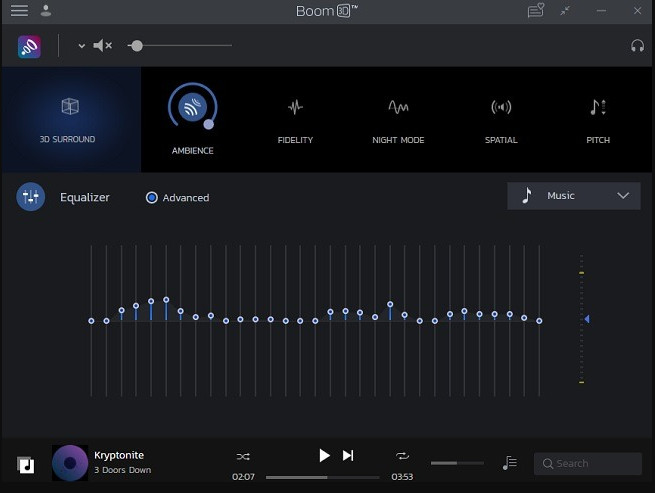Enable the Fidelity effect
This screenshot has height=493, width=655.
[295, 119]
